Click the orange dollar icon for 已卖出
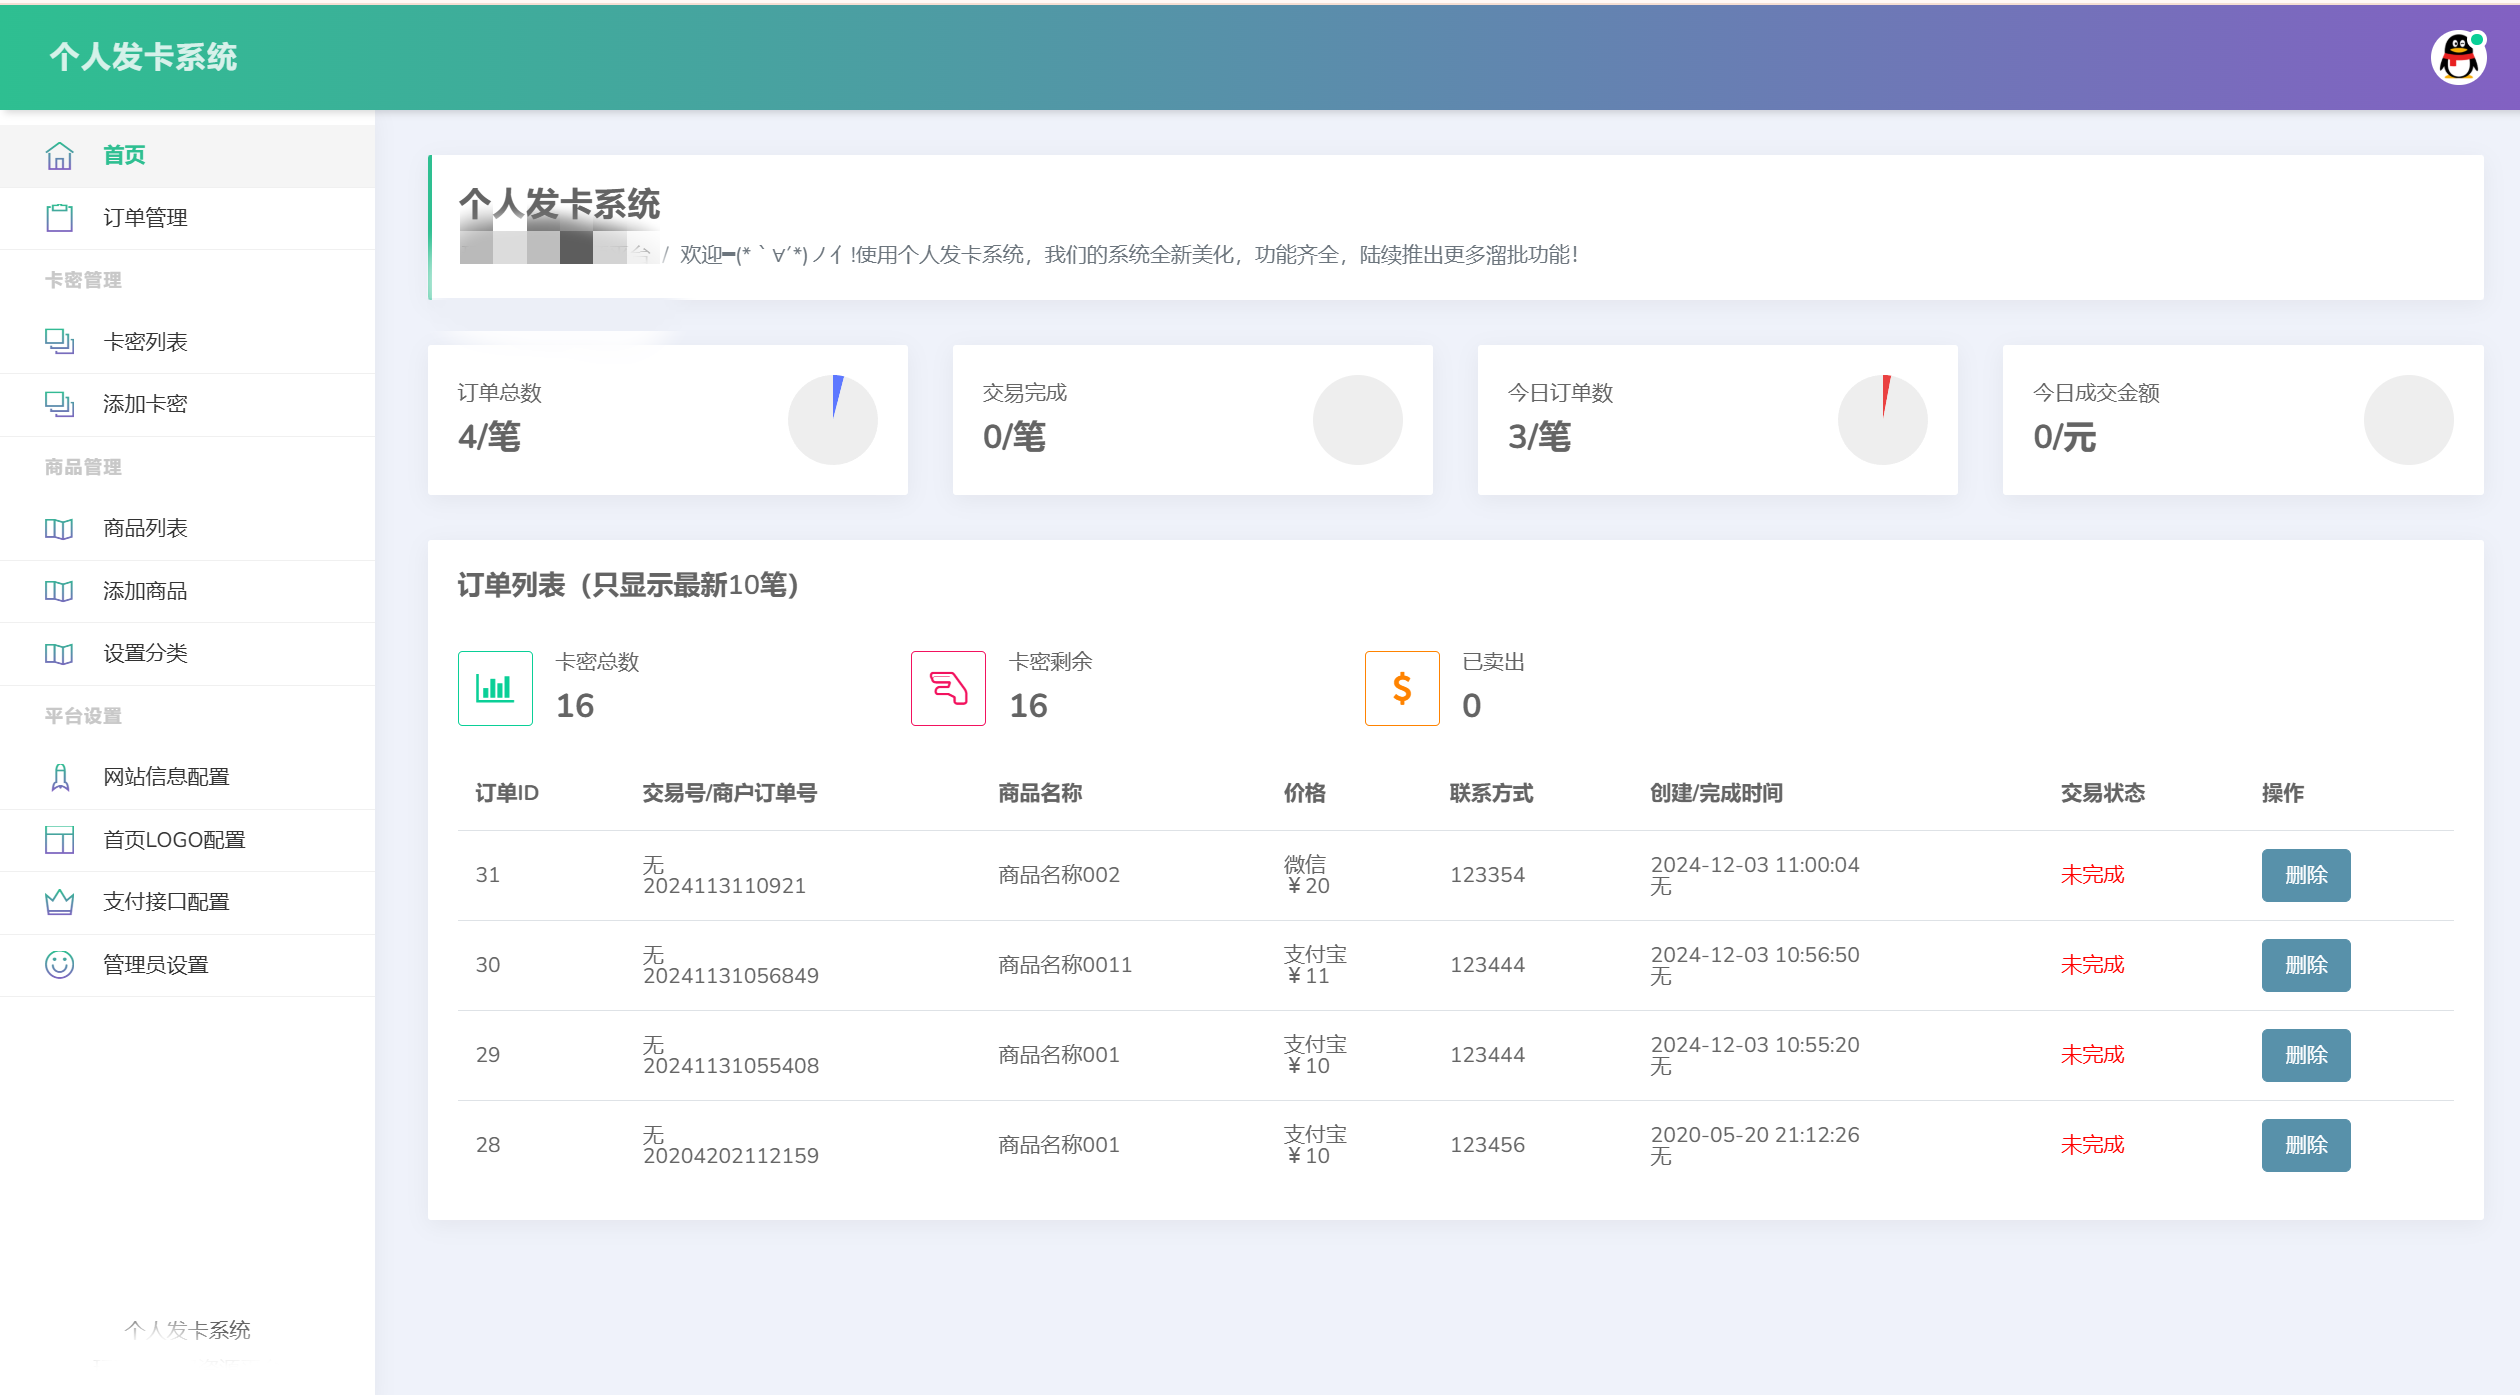2520x1395 pixels. pos(1402,688)
